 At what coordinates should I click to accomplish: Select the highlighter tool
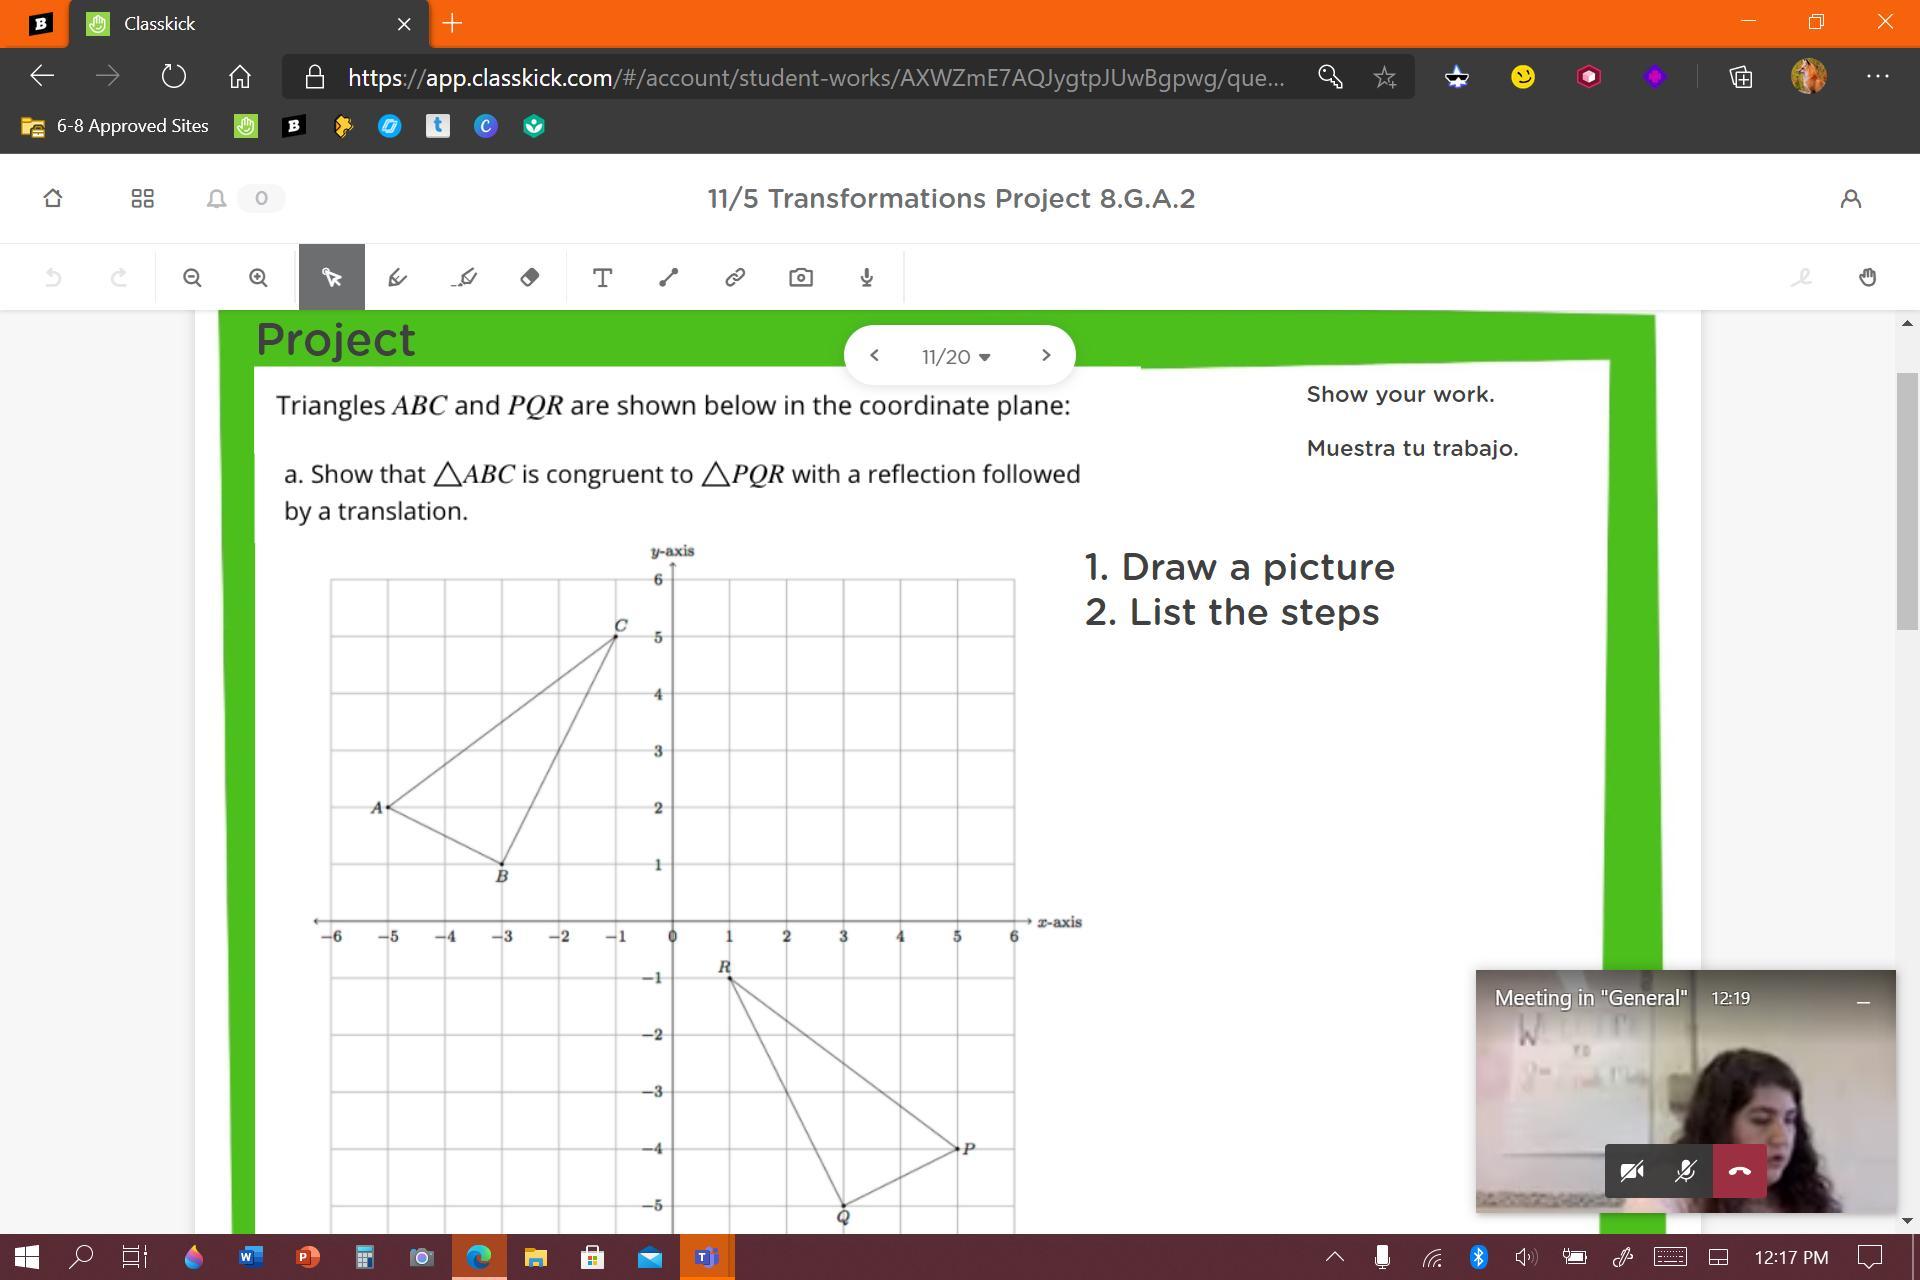464,278
